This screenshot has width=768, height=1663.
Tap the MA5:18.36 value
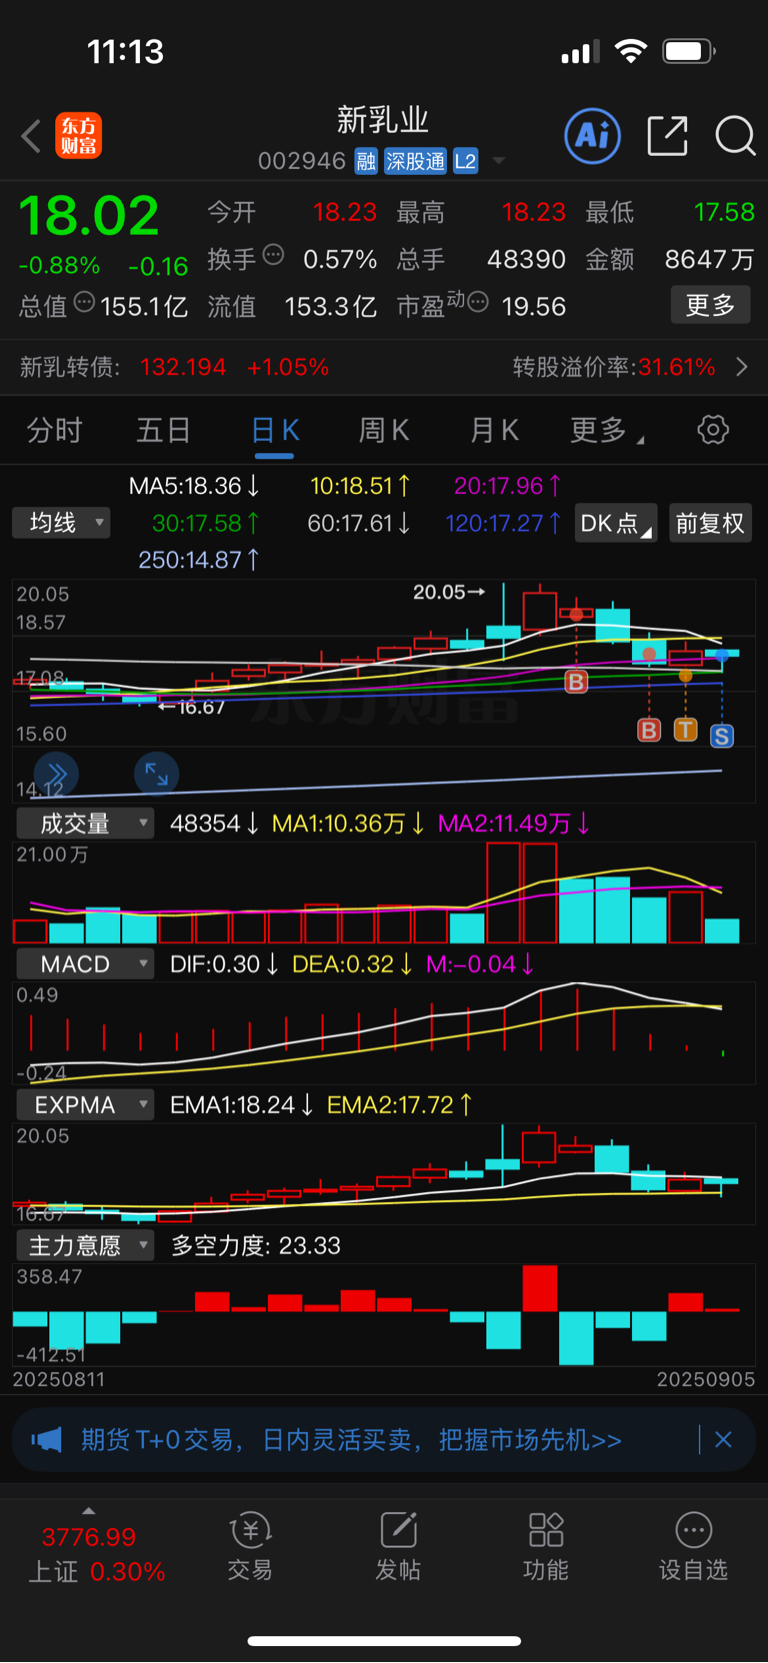(x=195, y=486)
